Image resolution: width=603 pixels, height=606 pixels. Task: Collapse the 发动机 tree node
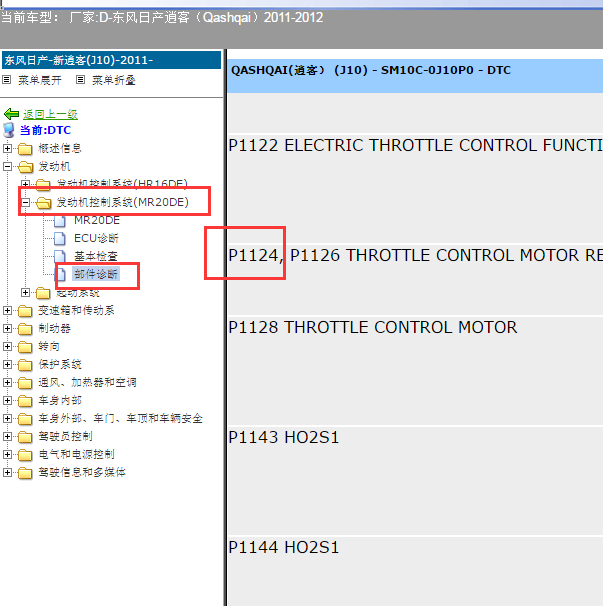7,167
